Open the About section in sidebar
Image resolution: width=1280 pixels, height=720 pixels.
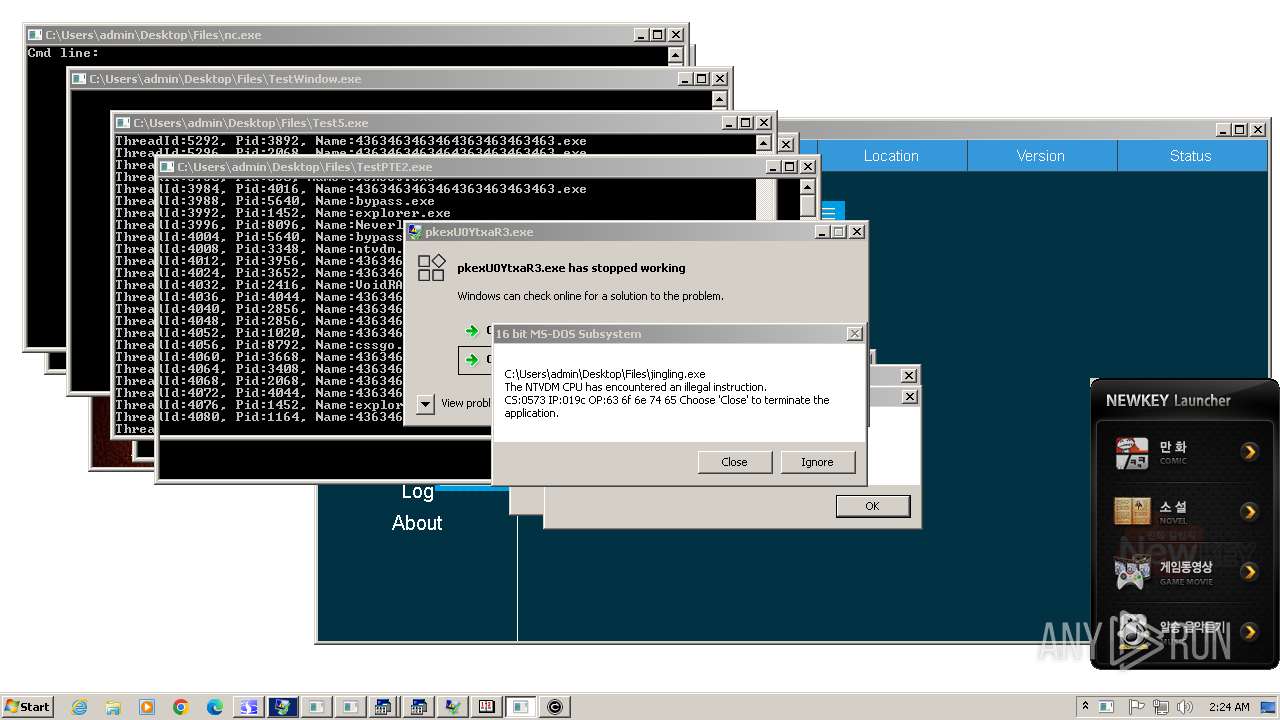(417, 523)
